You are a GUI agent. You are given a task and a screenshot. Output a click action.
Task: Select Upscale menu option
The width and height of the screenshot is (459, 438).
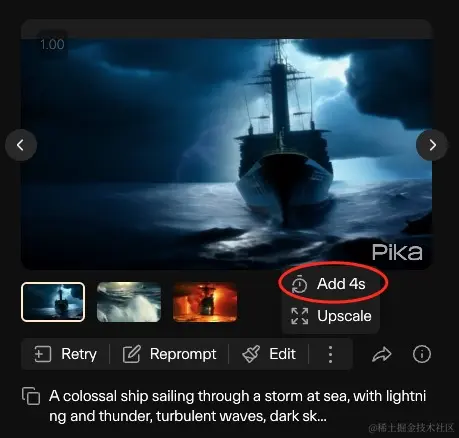(x=331, y=316)
